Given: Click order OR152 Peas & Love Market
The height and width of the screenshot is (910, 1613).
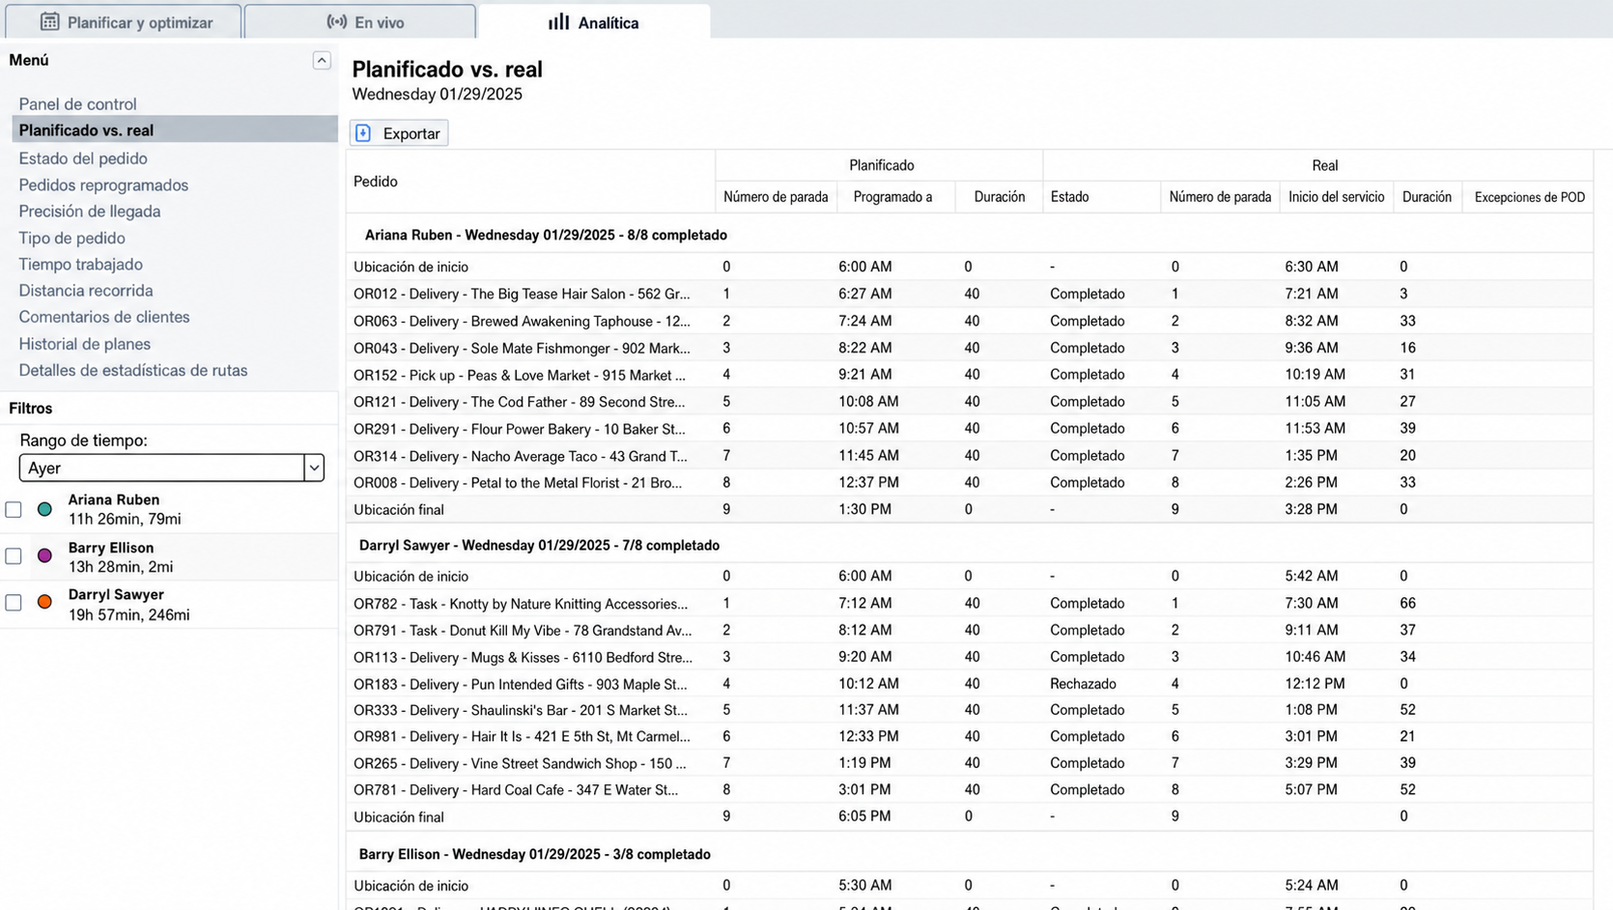Looking at the screenshot, I should pos(520,375).
